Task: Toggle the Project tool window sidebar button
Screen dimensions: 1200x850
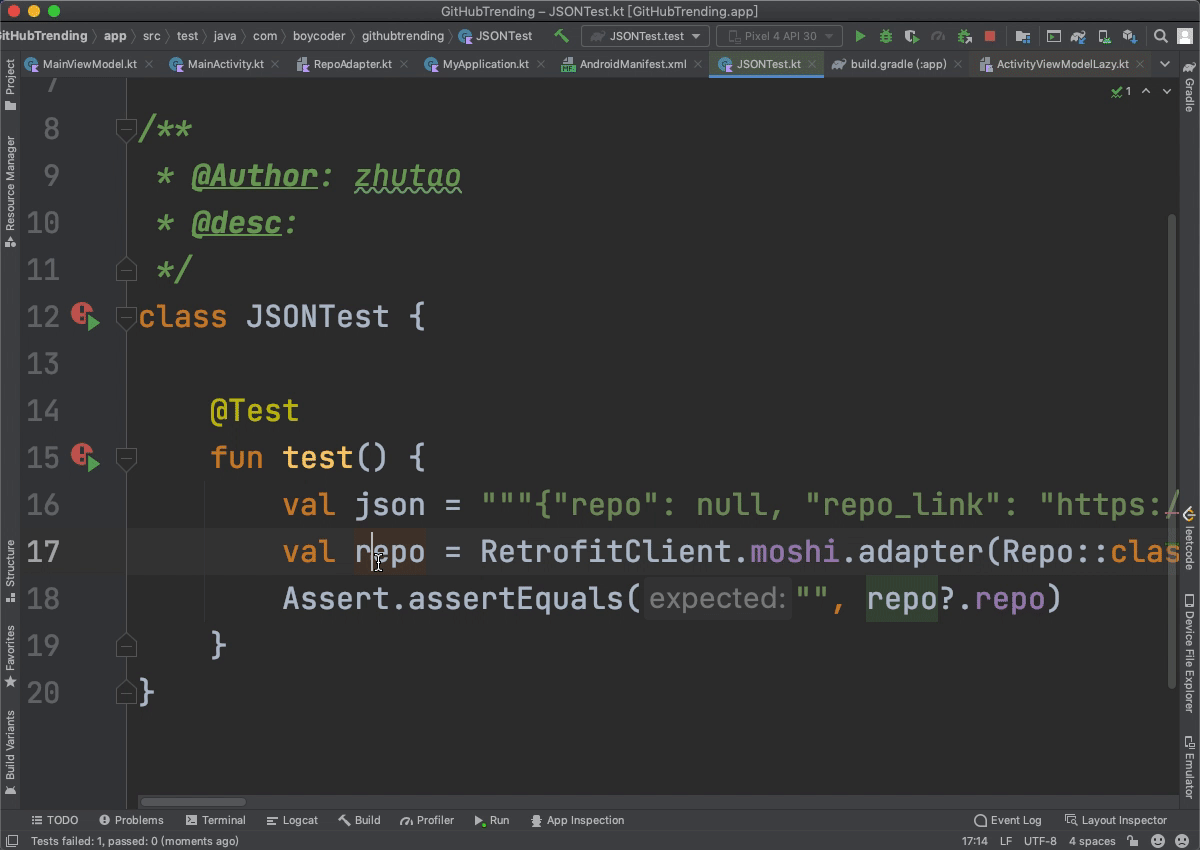Action: (11, 84)
